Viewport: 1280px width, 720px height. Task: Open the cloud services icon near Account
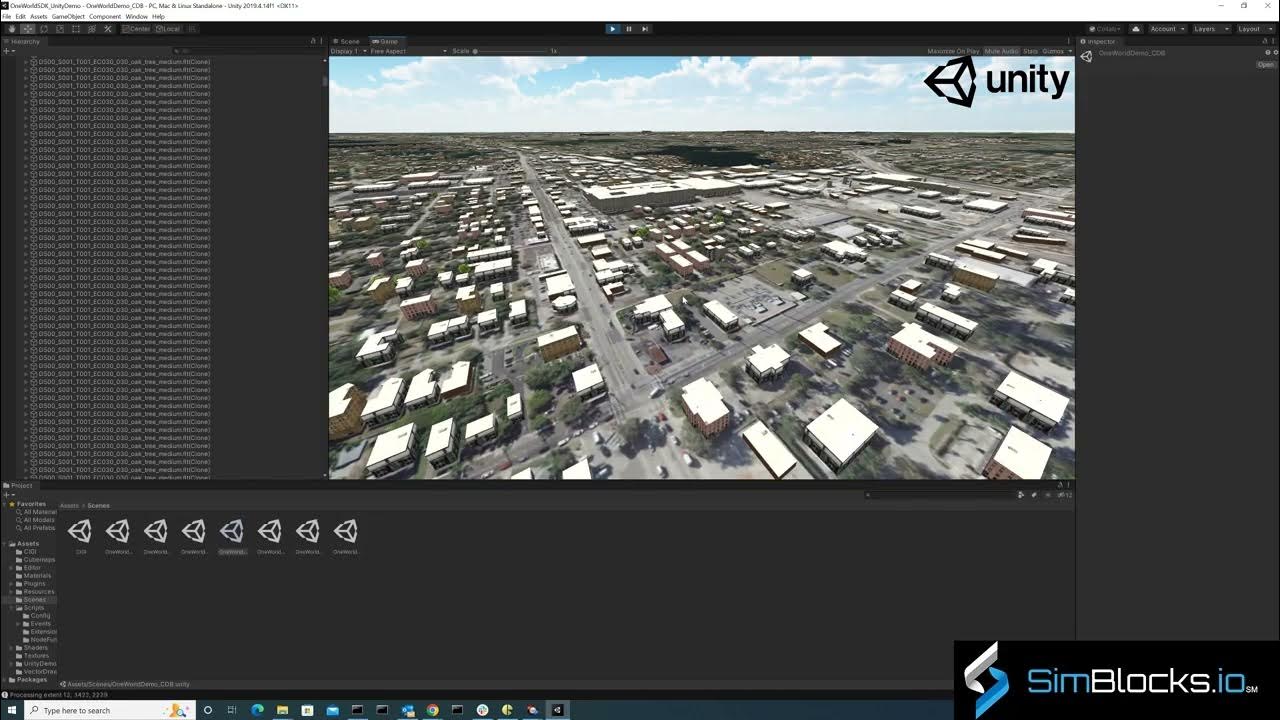click(1136, 28)
